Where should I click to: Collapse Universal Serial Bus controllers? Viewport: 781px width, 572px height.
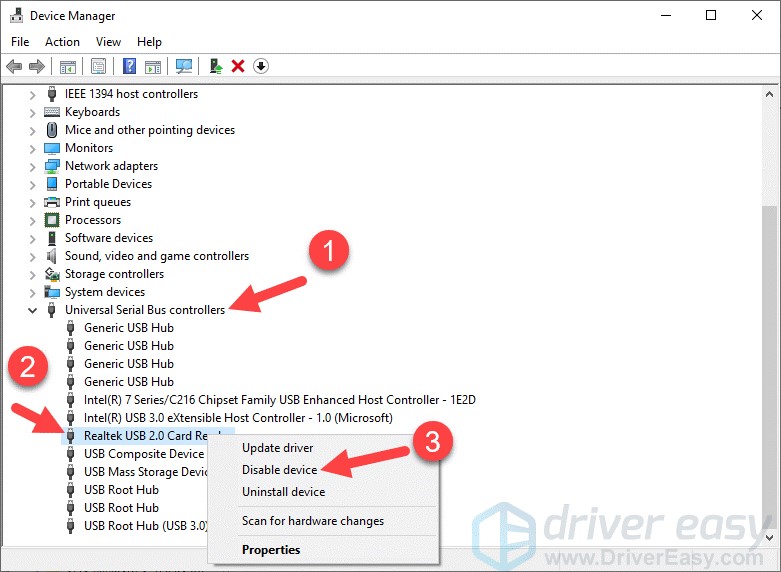(x=32, y=310)
